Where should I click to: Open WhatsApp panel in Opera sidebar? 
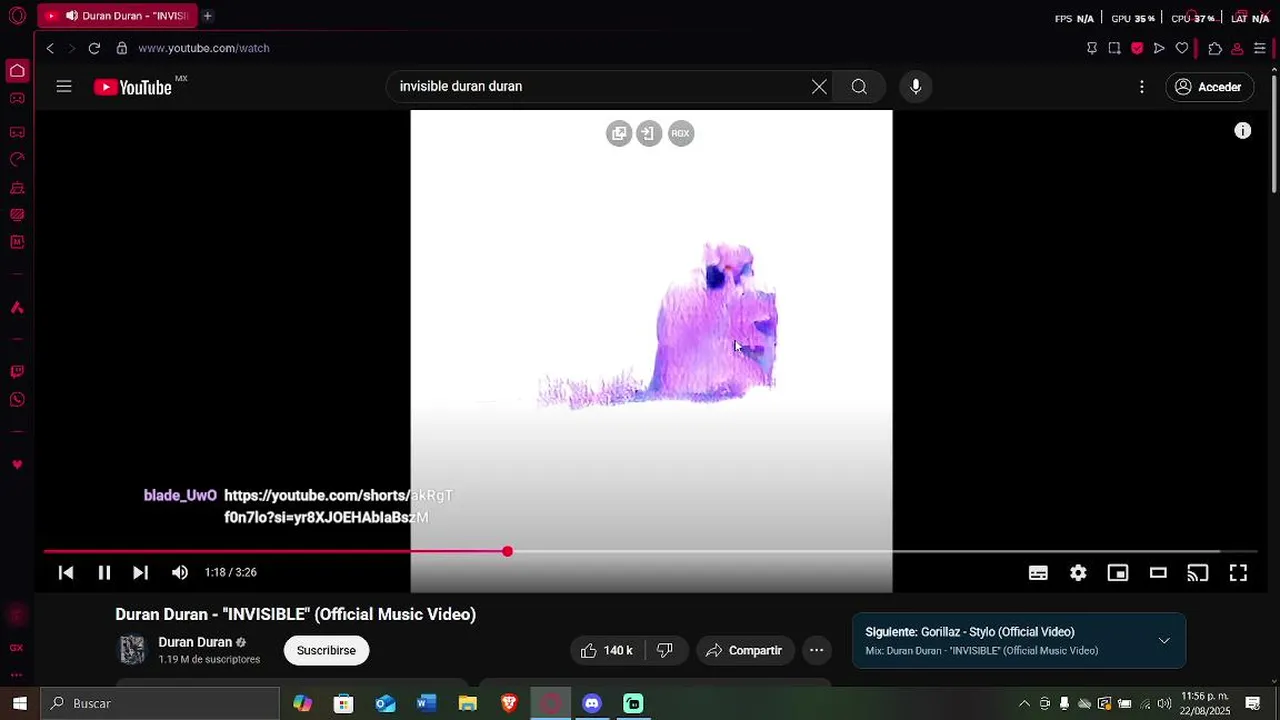(x=17, y=400)
